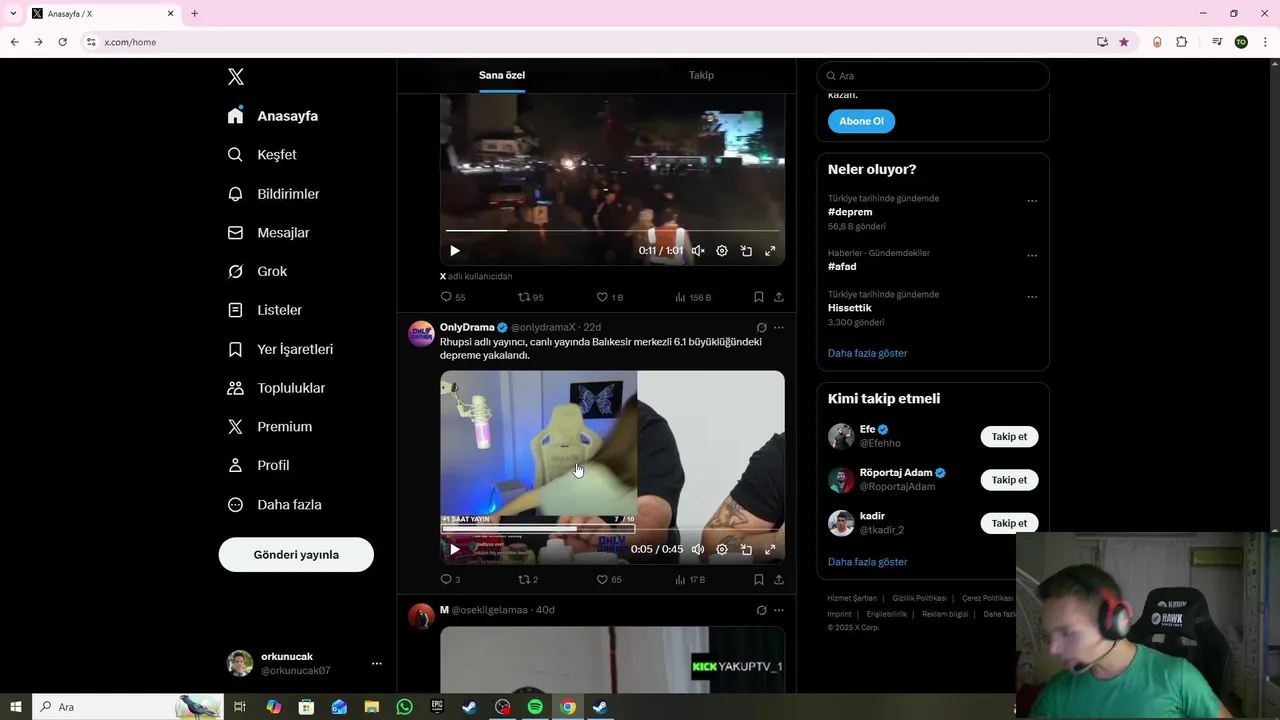
Task: Open Premium page
Action: (270, 427)
